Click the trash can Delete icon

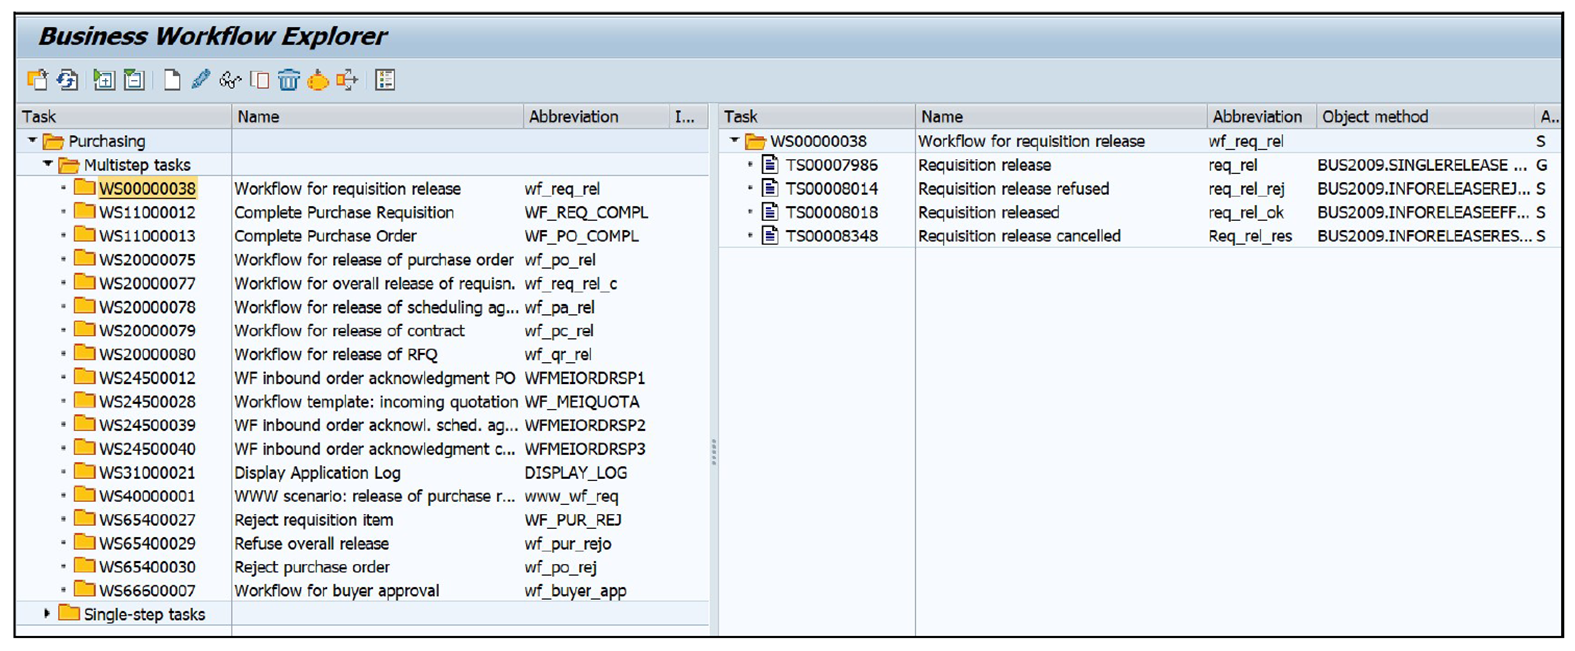[x=289, y=80]
